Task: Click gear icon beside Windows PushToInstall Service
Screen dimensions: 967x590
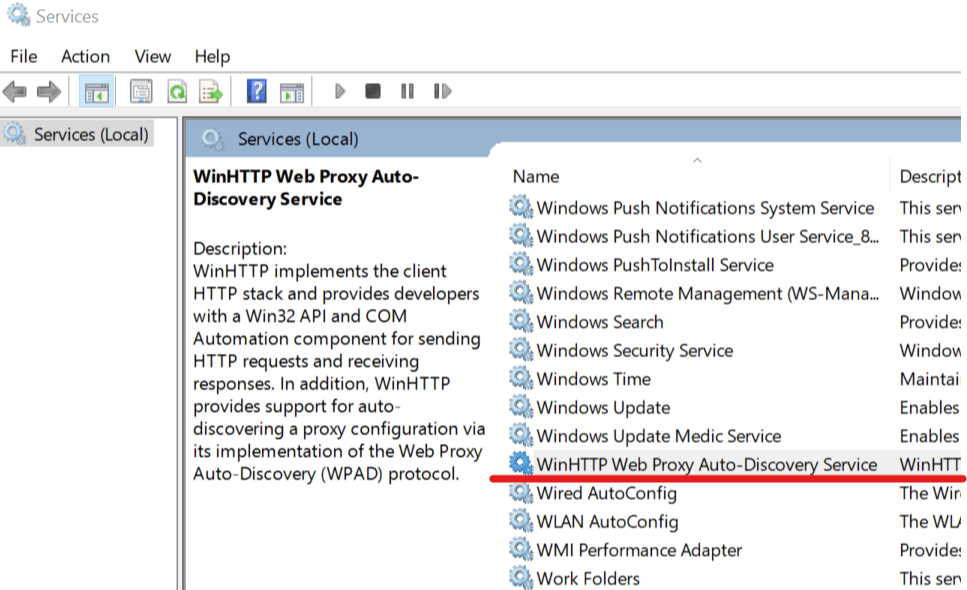Action: pos(521,264)
